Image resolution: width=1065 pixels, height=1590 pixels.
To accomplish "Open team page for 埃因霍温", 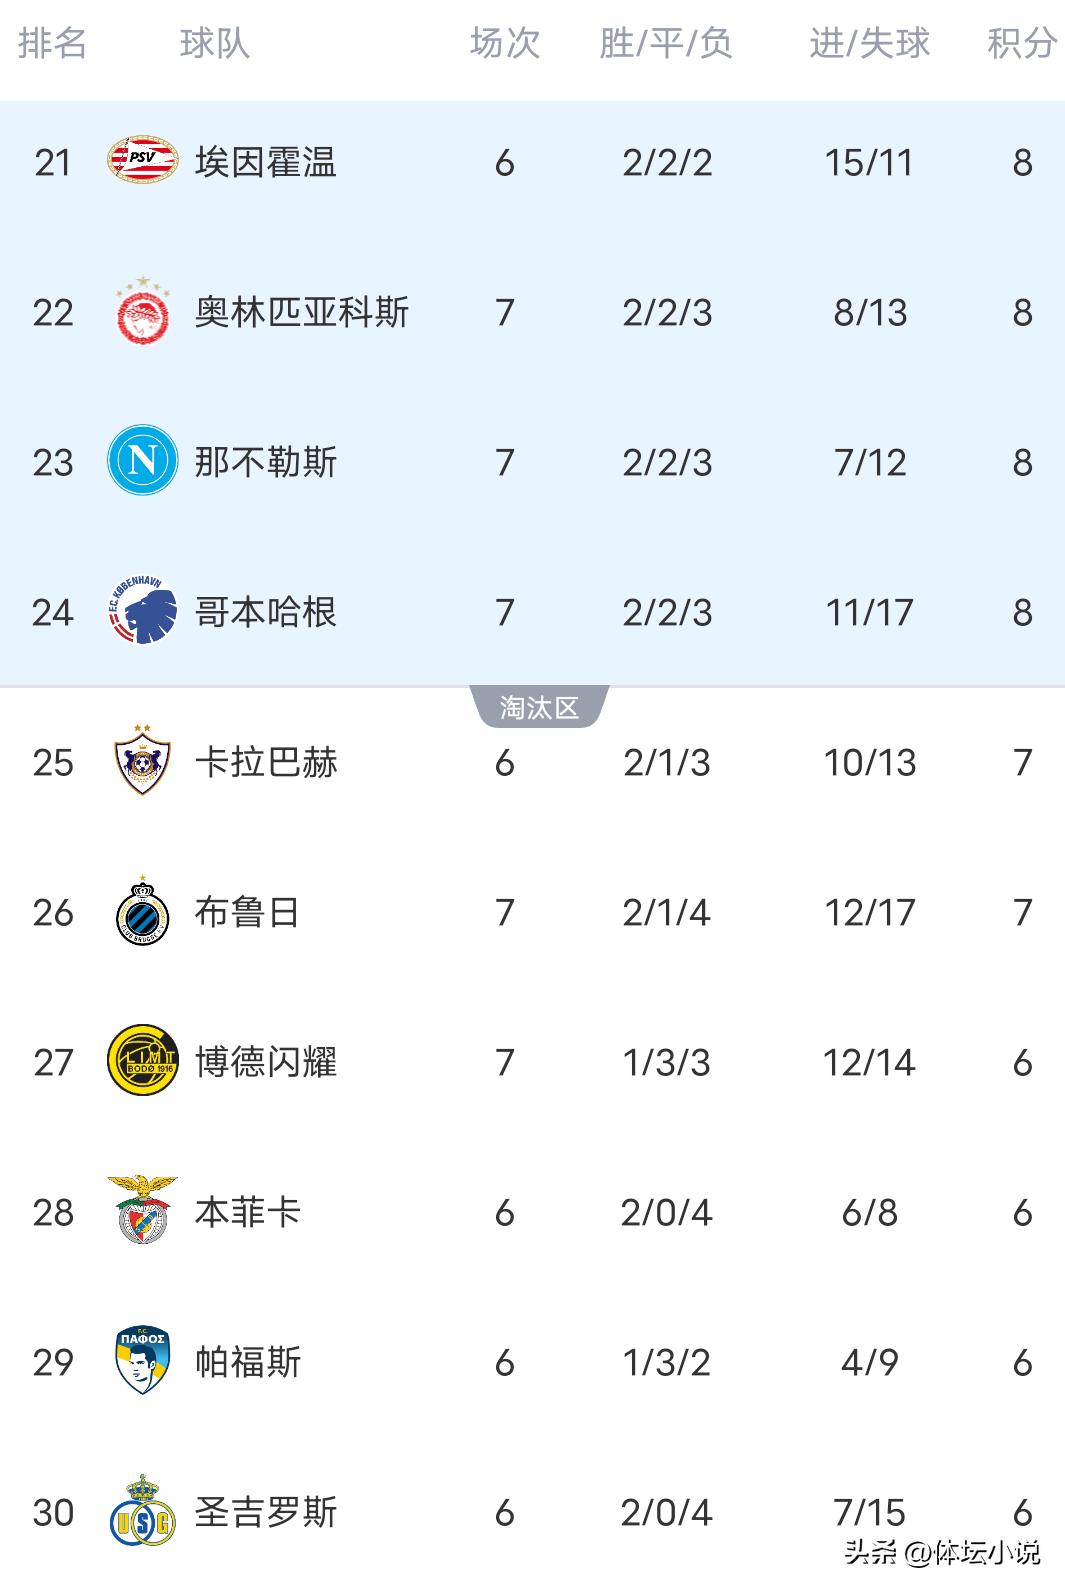I will [266, 162].
